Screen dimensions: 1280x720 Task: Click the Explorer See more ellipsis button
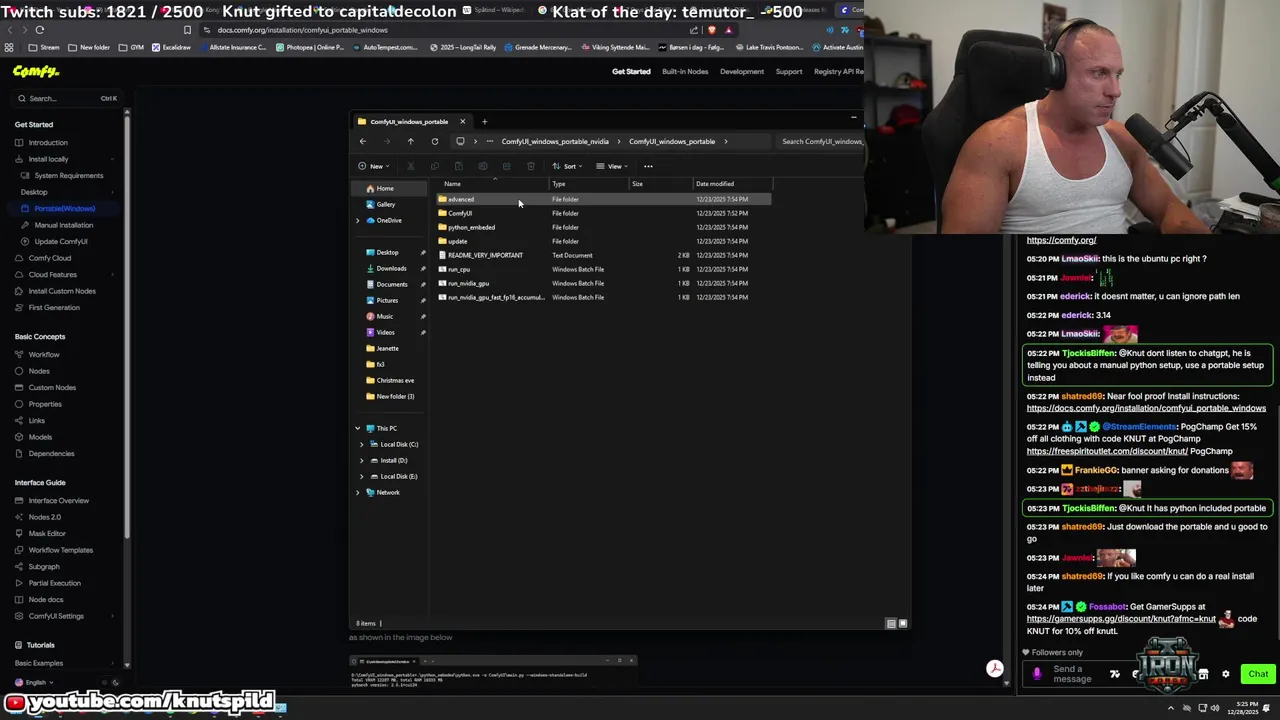tap(648, 166)
